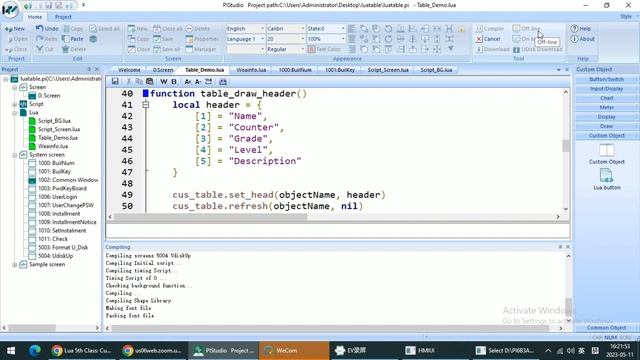
Task: Open the Calibri font dropdown
Action: (302, 29)
